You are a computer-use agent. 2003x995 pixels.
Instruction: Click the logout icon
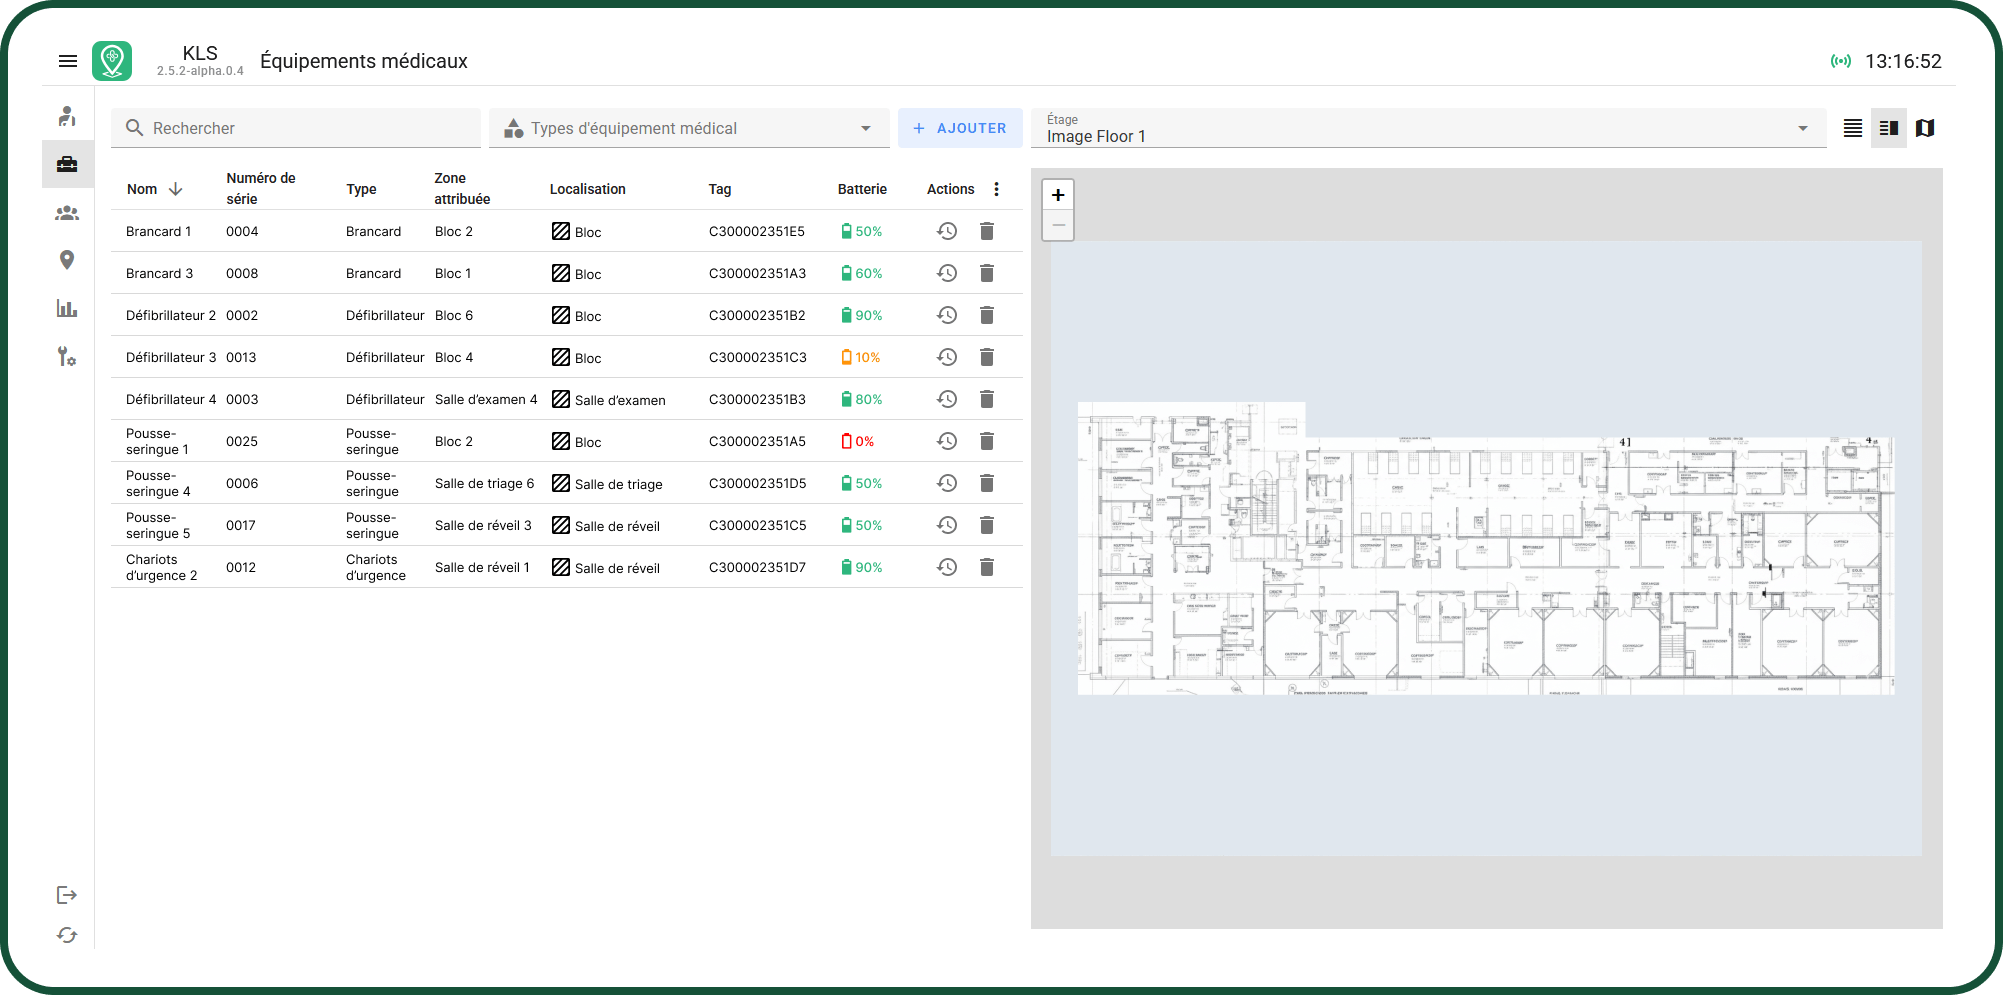click(67, 895)
